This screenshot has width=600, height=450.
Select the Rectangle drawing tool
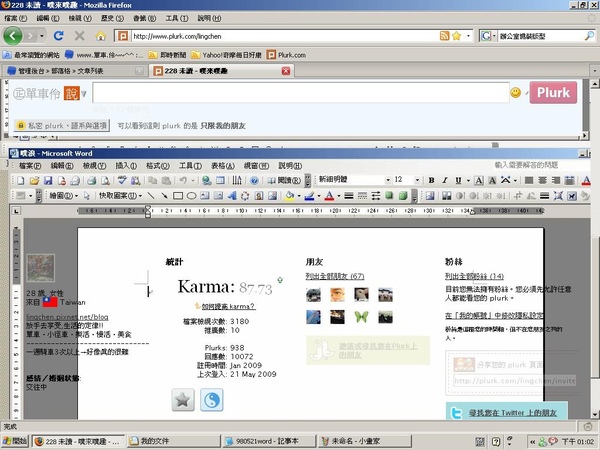pyautogui.click(x=178, y=196)
